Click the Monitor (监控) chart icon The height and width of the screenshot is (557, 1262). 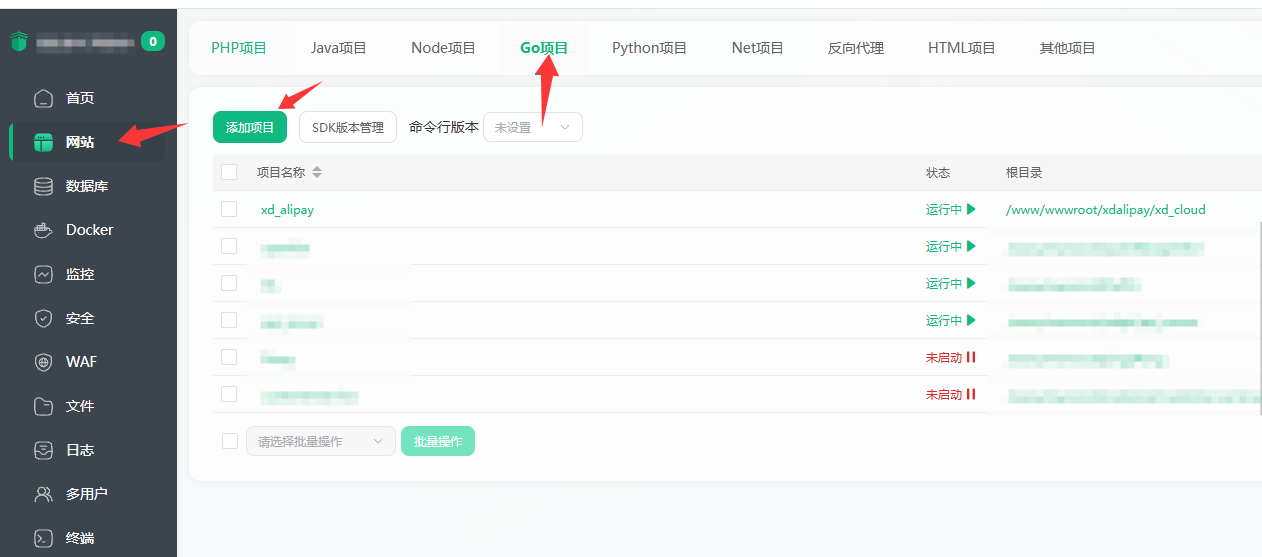click(43, 274)
